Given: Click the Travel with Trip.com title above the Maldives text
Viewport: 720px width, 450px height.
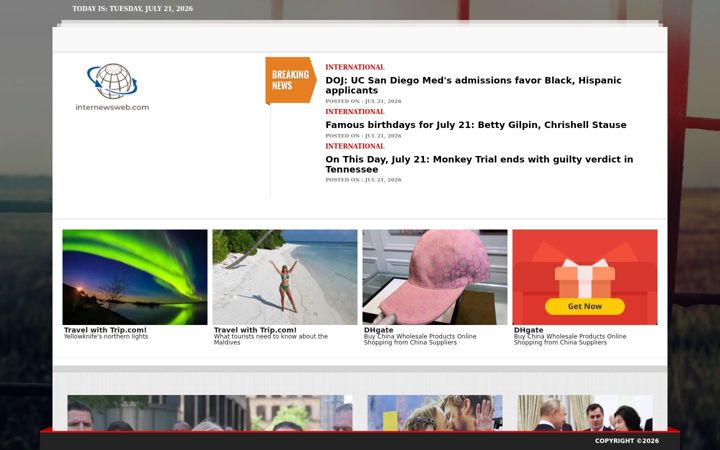Looking at the screenshot, I should click(255, 330).
